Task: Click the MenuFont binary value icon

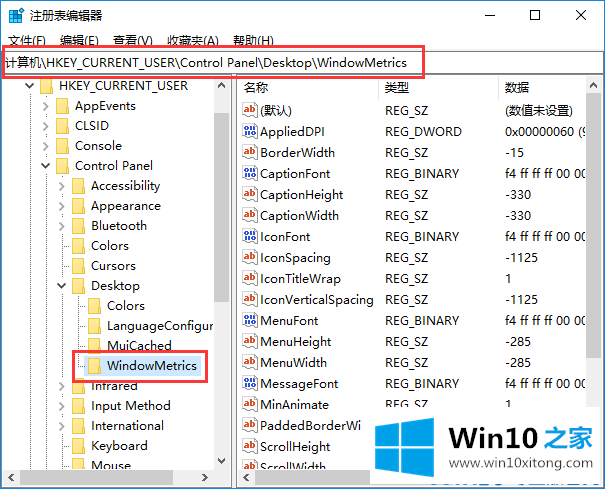Action: (x=250, y=321)
